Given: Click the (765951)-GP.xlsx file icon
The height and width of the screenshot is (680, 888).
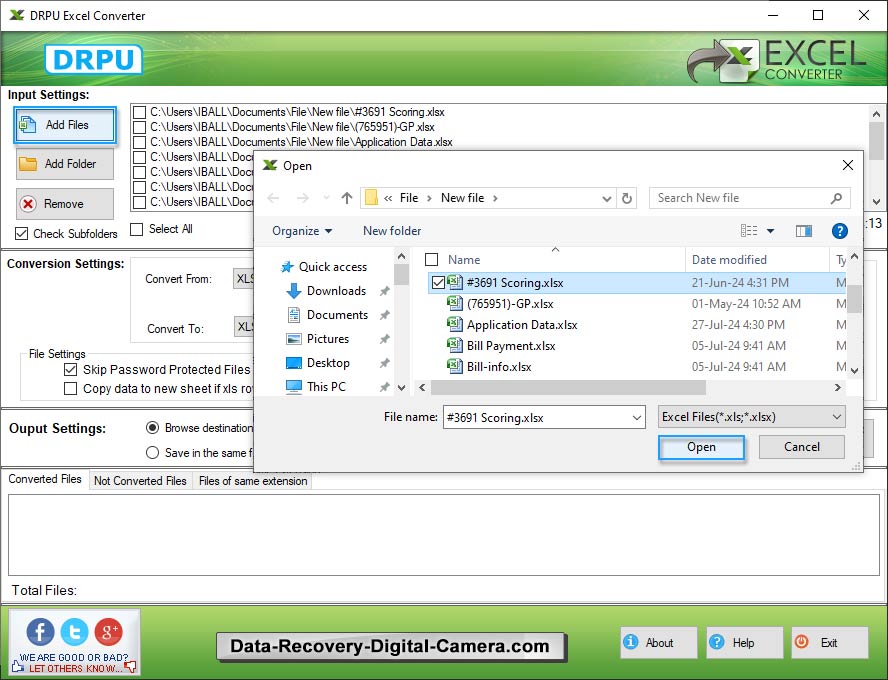Looking at the screenshot, I should [x=455, y=303].
